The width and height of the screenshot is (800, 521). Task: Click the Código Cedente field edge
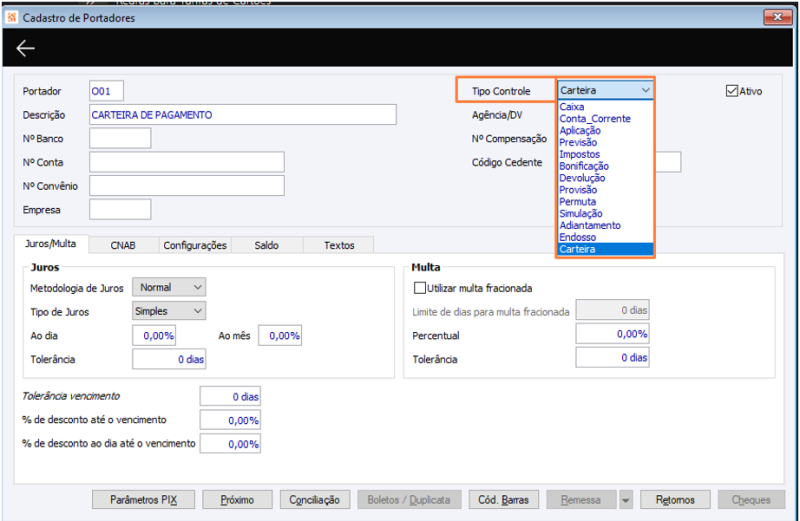(x=668, y=162)
